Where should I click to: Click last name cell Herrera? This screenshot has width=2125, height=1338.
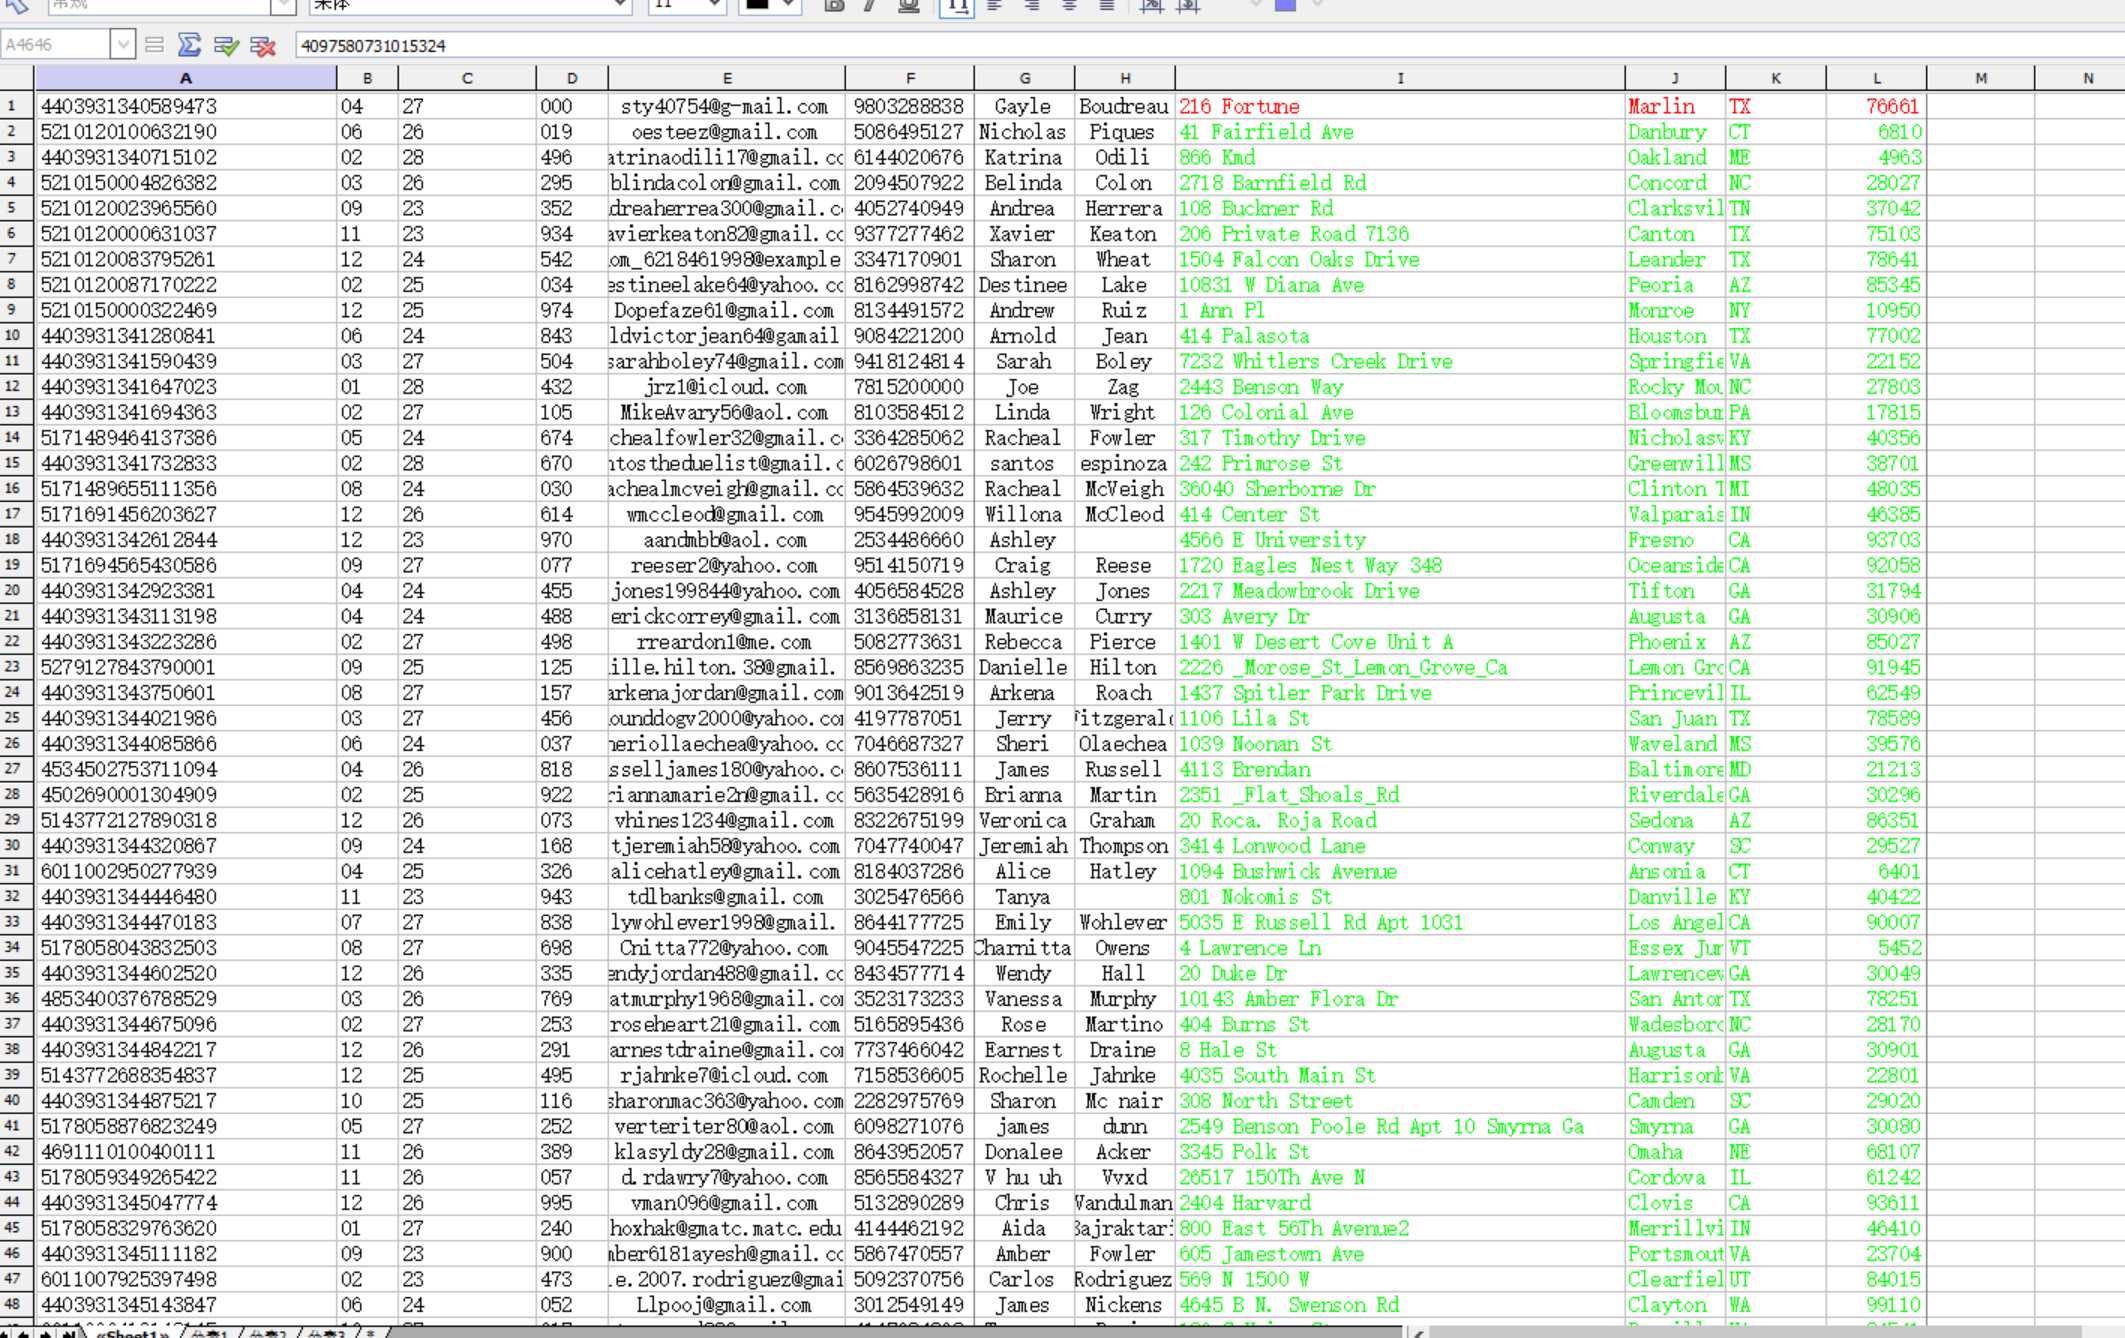[x=1124, y=208]
